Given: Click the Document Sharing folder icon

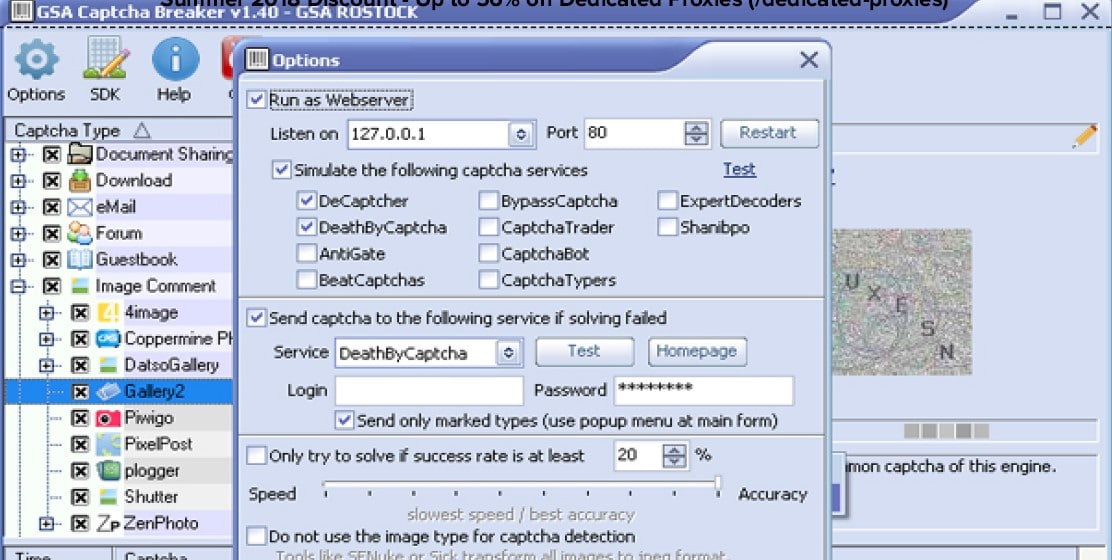Looking at the screenshot, I should tap(80, 155).
